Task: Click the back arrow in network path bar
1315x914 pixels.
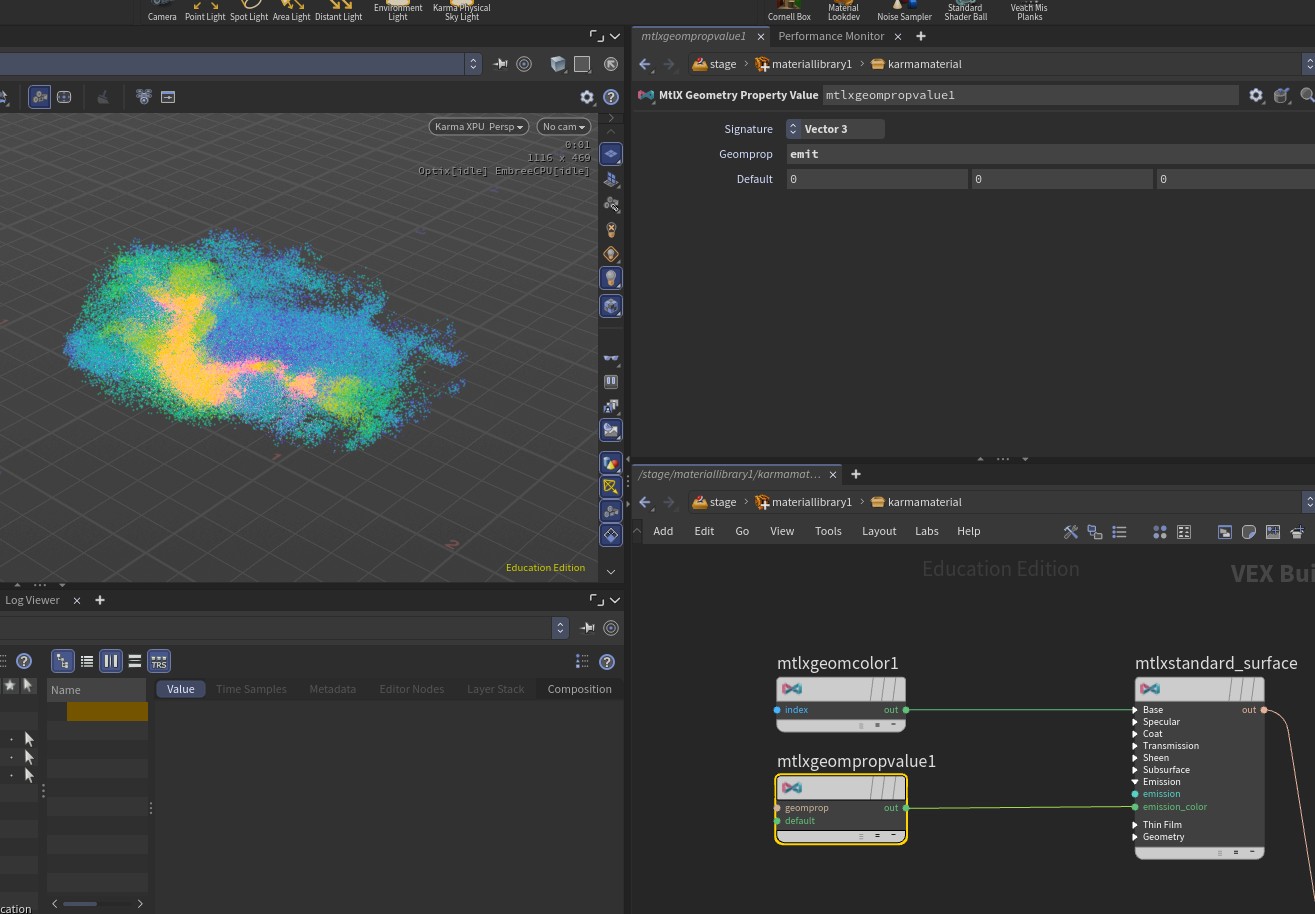Action: (x=645, y=502)
